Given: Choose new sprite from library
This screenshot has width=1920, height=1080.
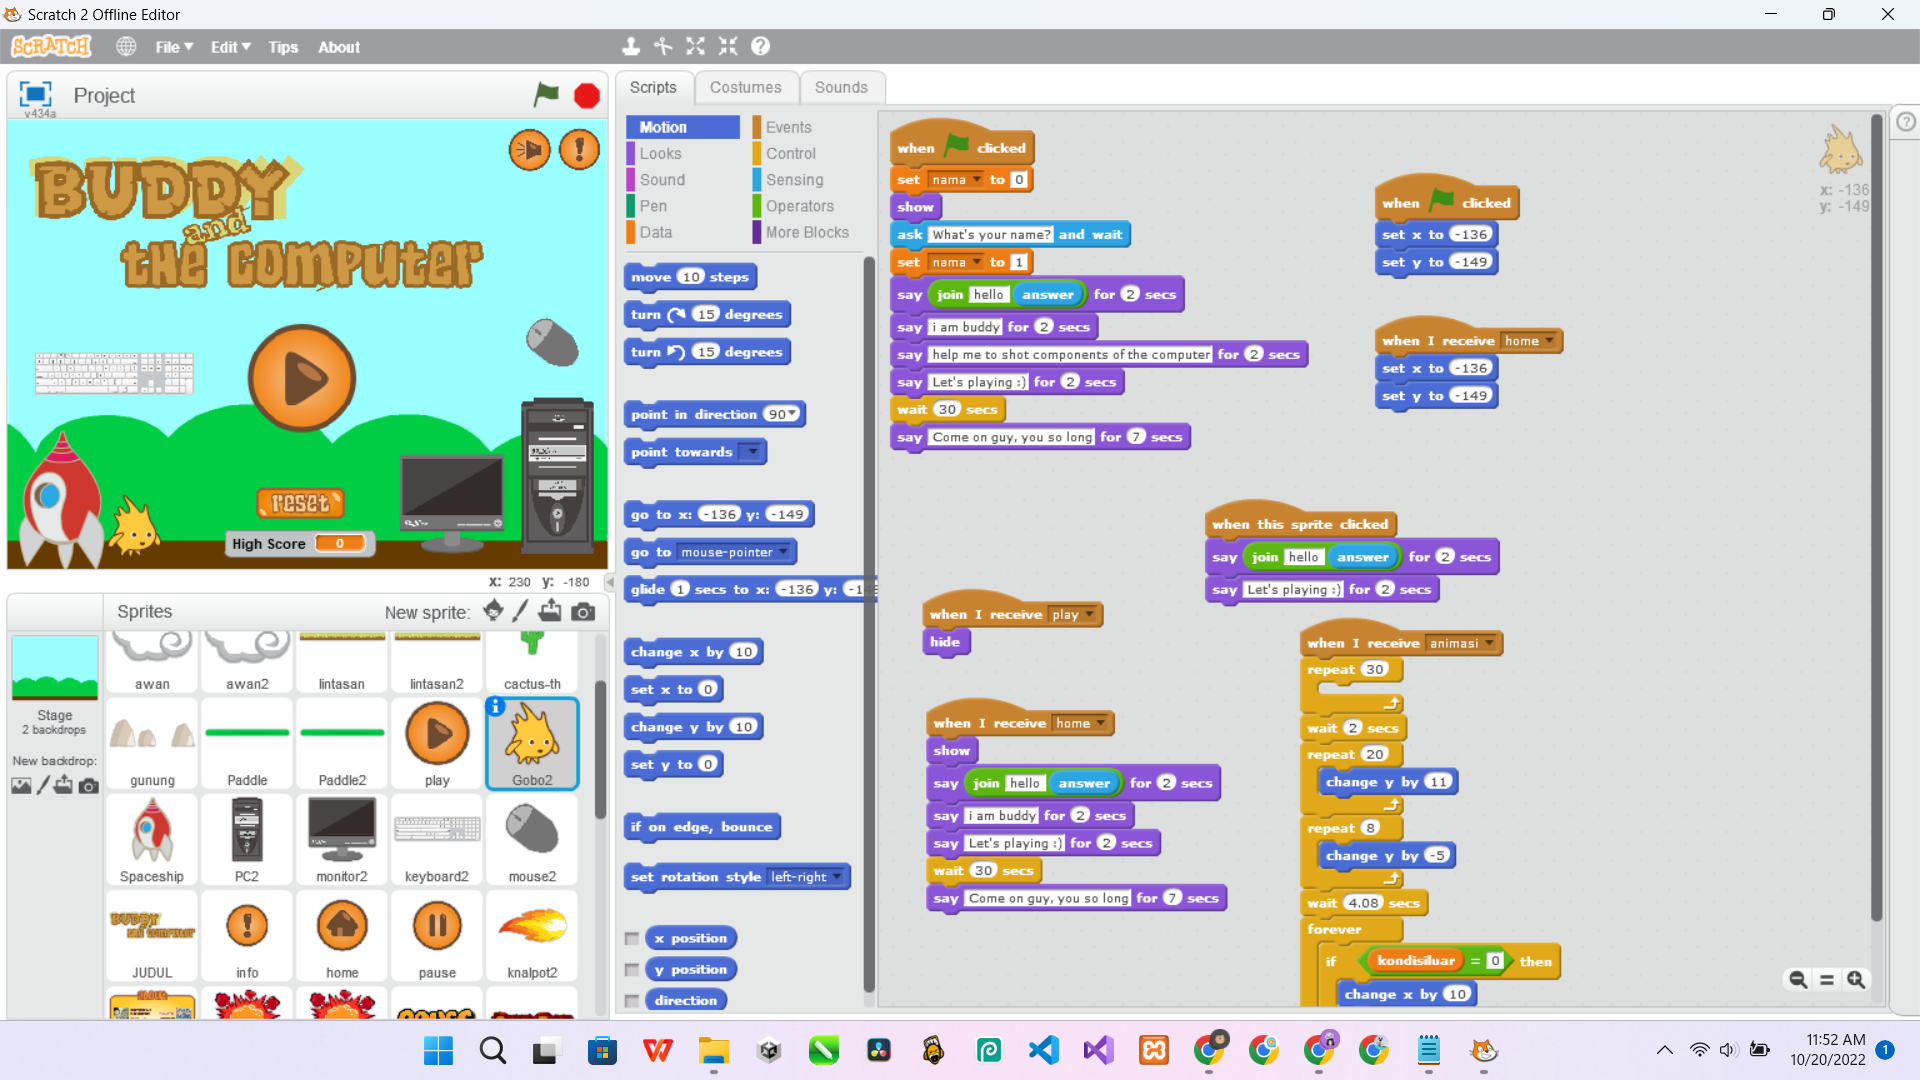Looking at the screenshot, I should pos(493,611).
